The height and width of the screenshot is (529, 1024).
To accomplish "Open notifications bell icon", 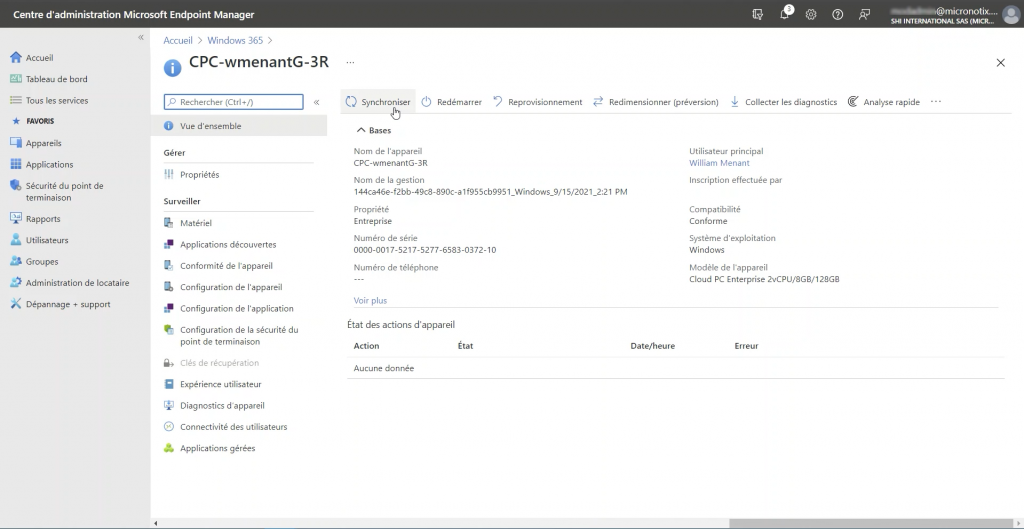I will (x=785, y=14).
